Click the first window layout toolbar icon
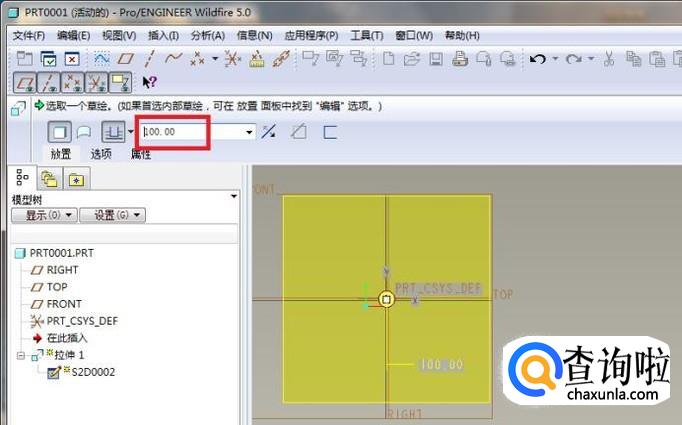The width and height of the screenshot is (682, 425). coord(24,58)
